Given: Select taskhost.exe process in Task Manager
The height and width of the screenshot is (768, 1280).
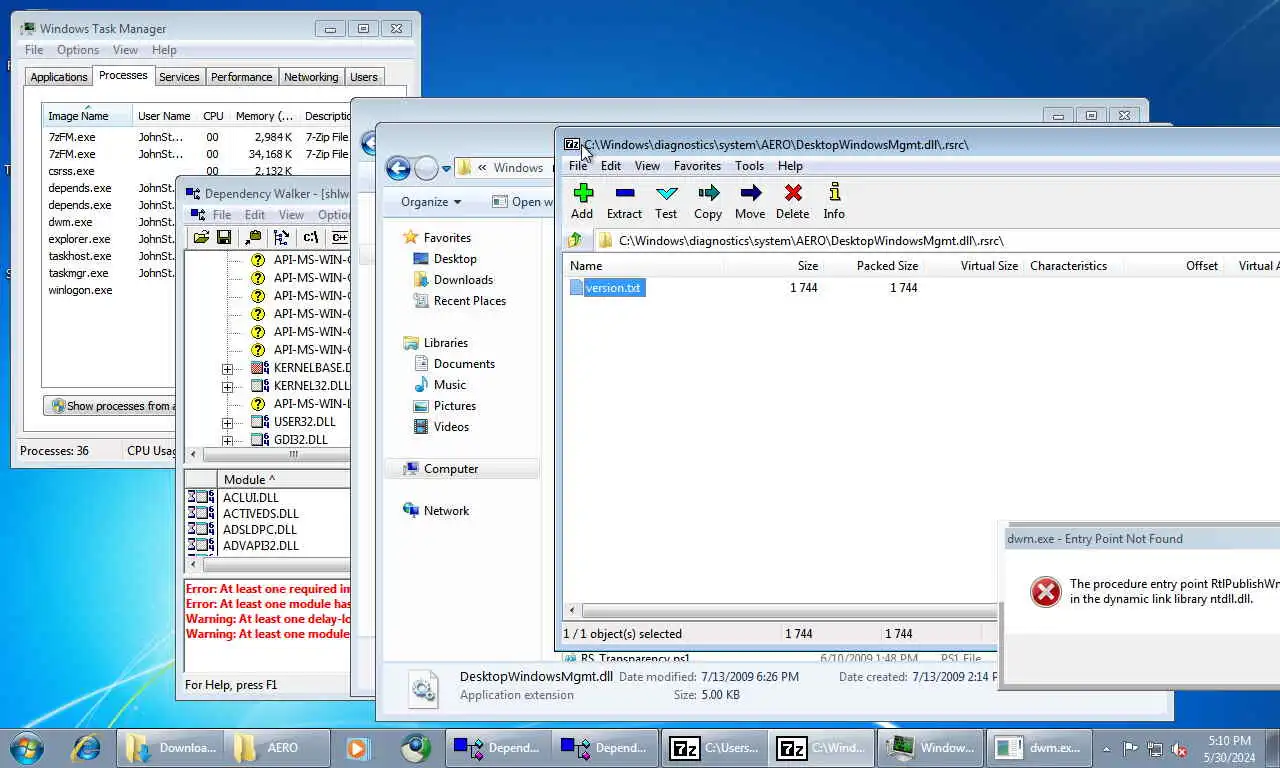Looking at the screenshot, I should click(x=80, y=256).
